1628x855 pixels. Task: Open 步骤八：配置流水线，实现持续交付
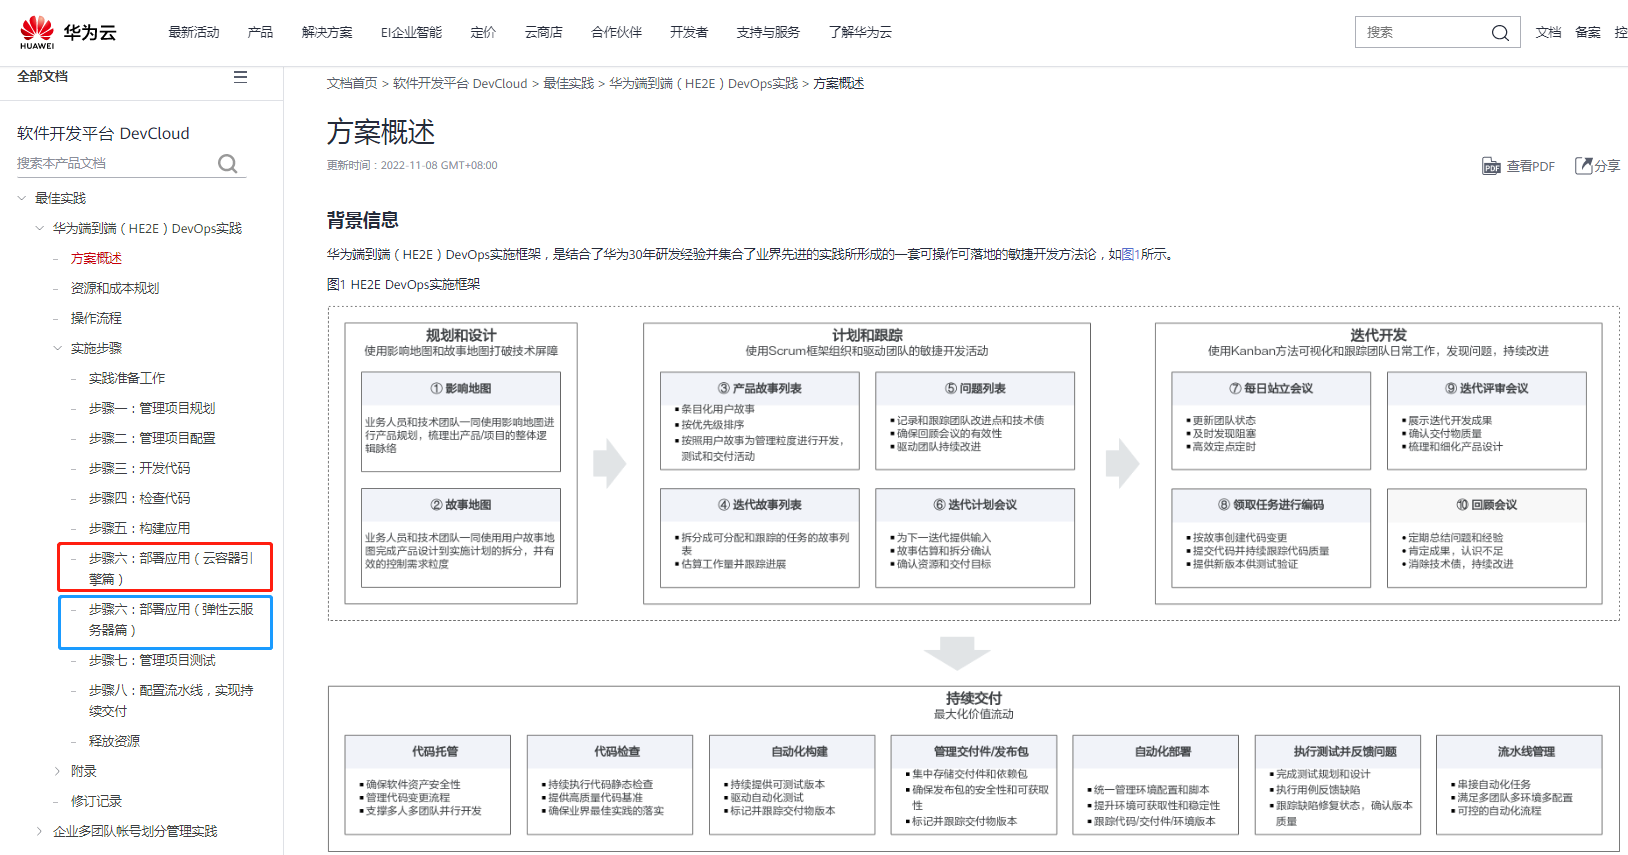[x=171, y=700]
